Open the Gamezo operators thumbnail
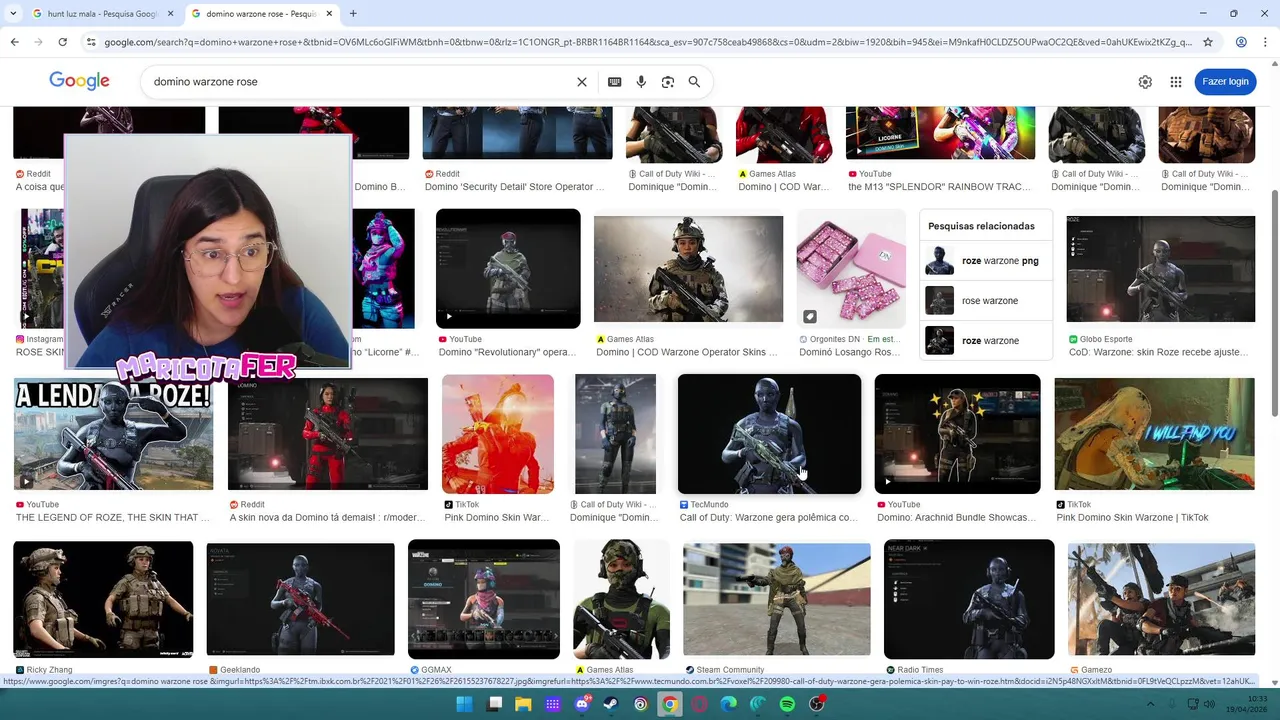Viewport: 1280px width, 720px height. click(x=1161, y=600)
